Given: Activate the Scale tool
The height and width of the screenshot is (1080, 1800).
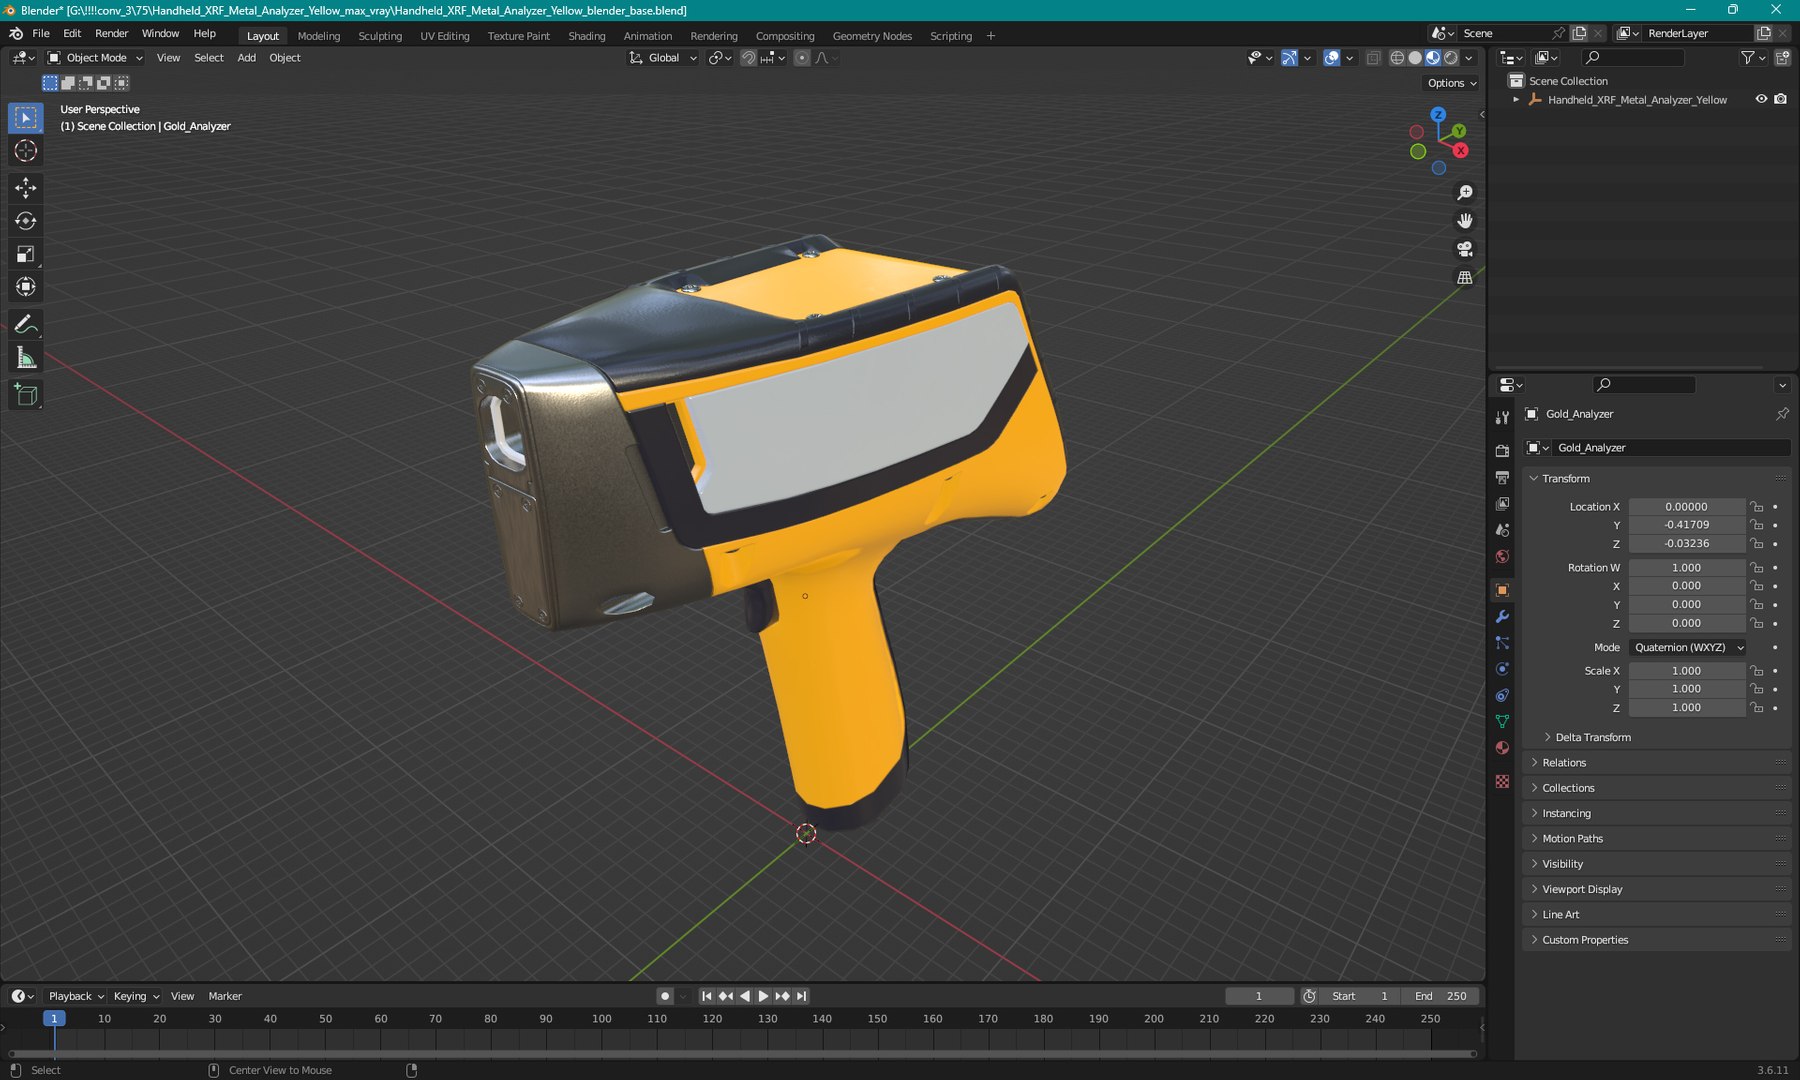Looking at the screenshot, I should [x=26, y=254].
